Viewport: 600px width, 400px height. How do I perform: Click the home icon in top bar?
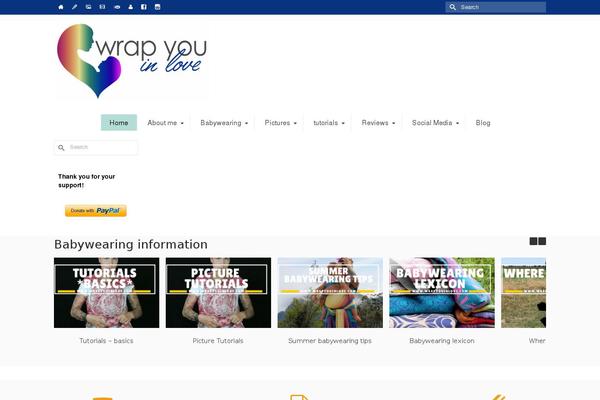61,7
